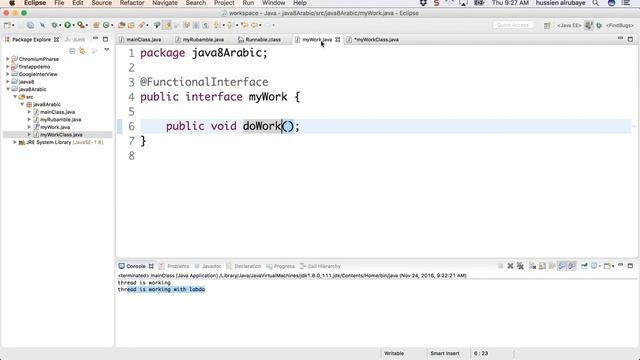The image size is (640, 360).
Task: Click the Open Type toolbar icon
Action: (x=121, y=25)
